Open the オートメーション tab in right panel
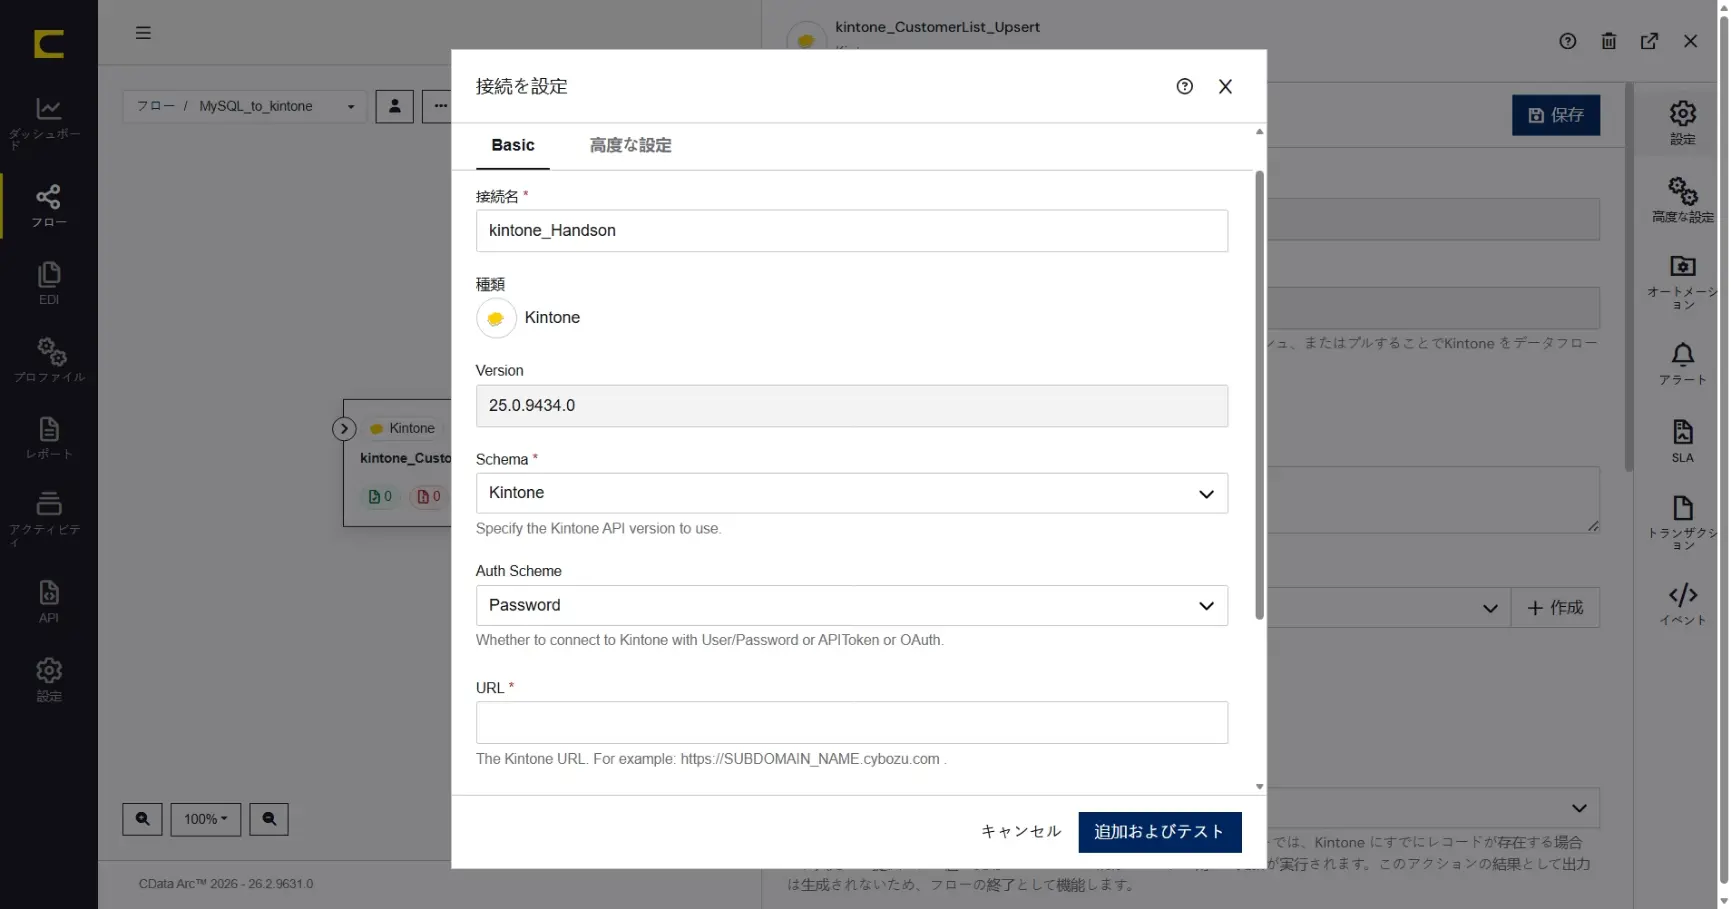 coord(1682,281)
